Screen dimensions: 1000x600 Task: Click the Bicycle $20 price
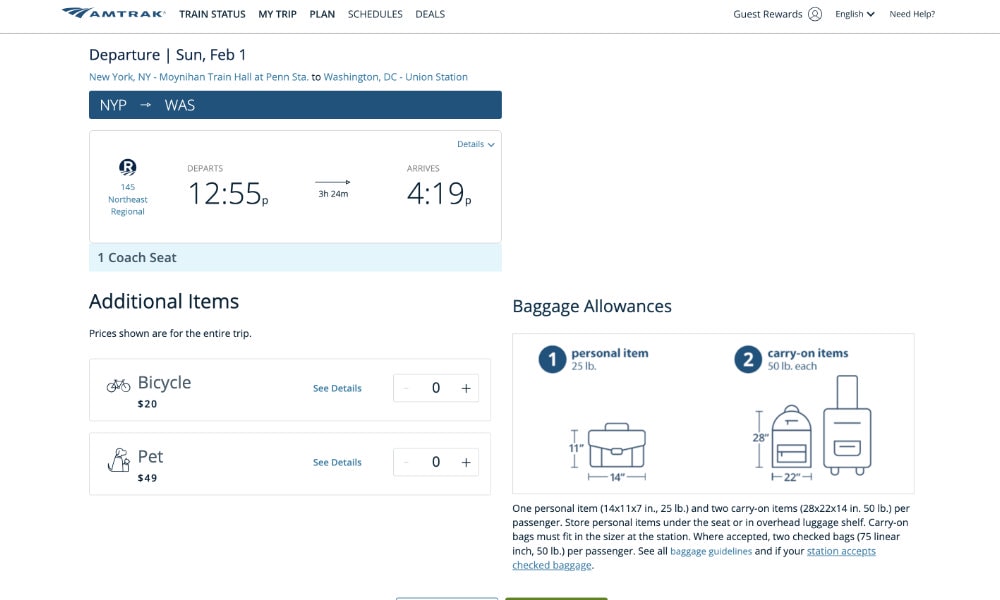coord(147,404)
